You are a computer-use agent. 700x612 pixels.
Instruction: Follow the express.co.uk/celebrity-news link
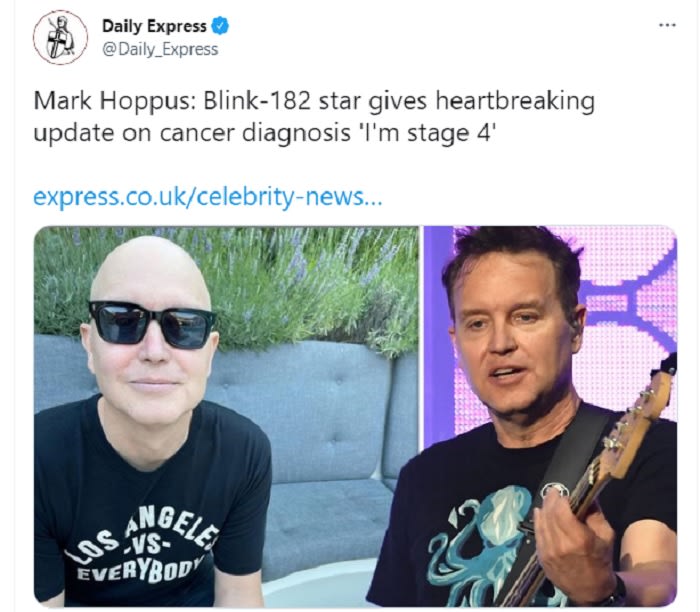point(208,196)
